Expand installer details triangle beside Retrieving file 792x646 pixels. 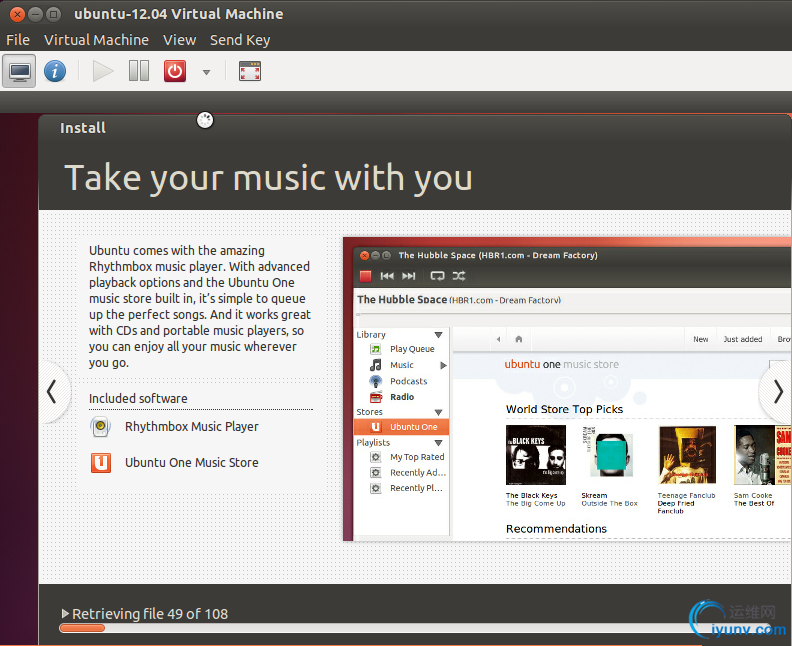pyautogui.click(x=65, y=613)
